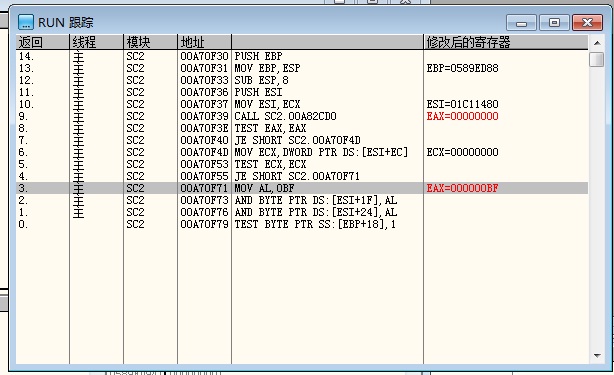Image resolution: width=614 pixels, height=375 pixels.
Task: Click back-step number 3.
Action: (23, 188)
